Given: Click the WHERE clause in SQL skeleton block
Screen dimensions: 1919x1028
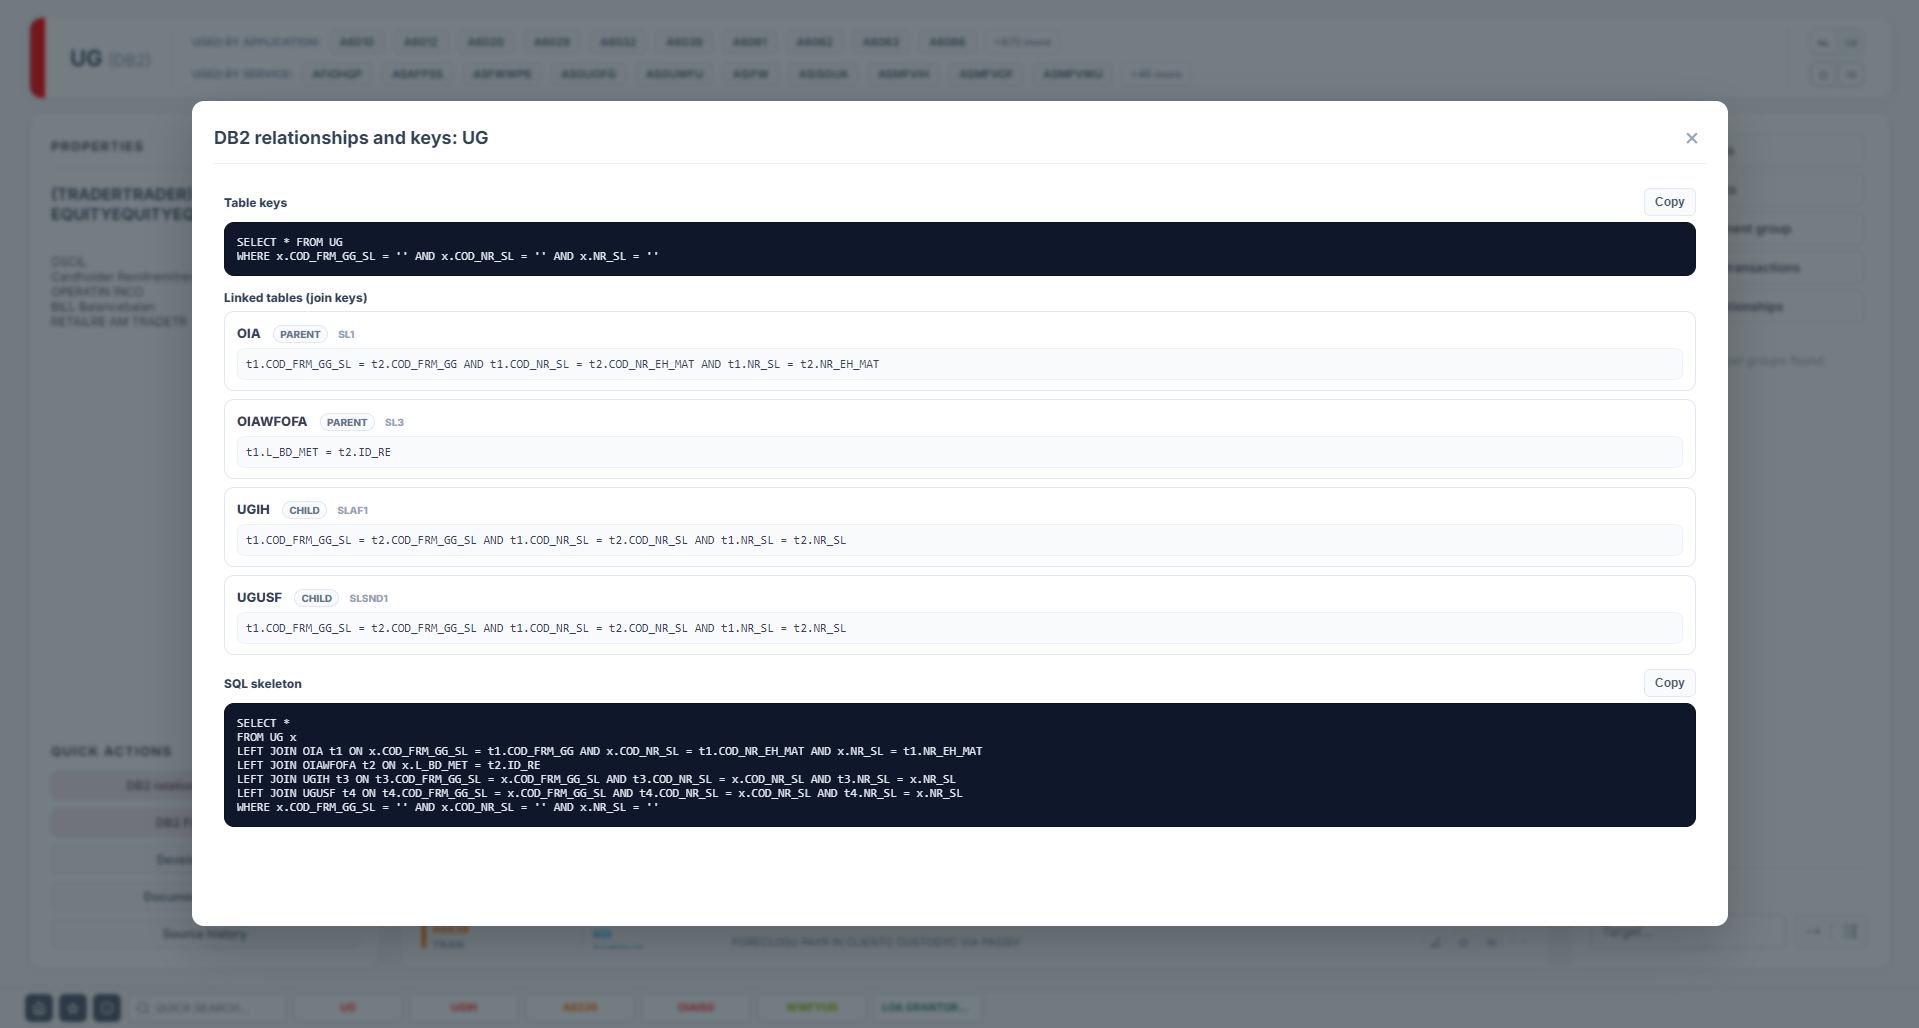Looking at the screenshot, I should pos(448,807).
